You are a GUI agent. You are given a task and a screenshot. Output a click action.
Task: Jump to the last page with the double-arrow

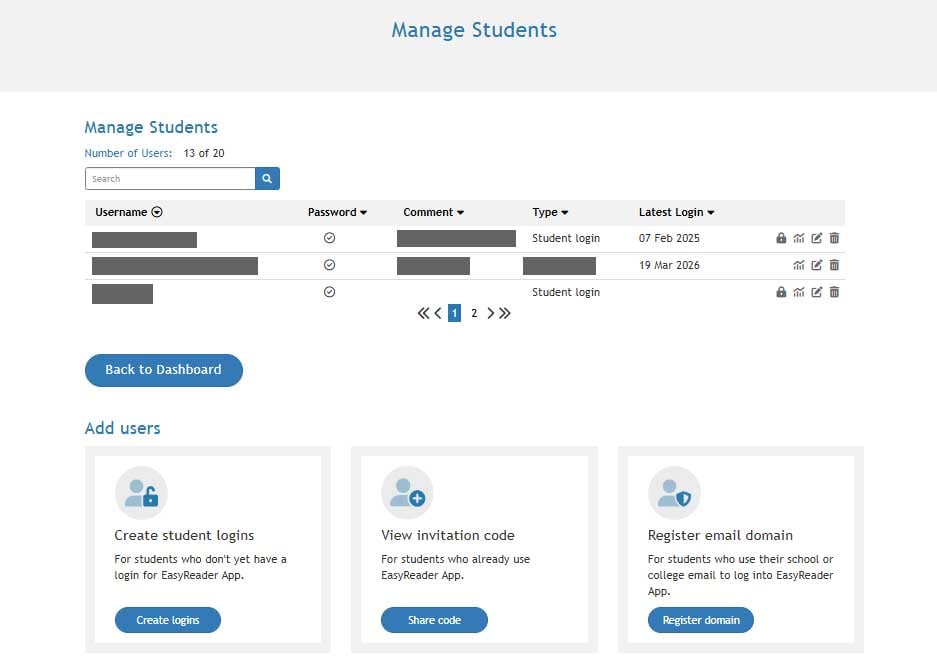(x=503, y=313)
